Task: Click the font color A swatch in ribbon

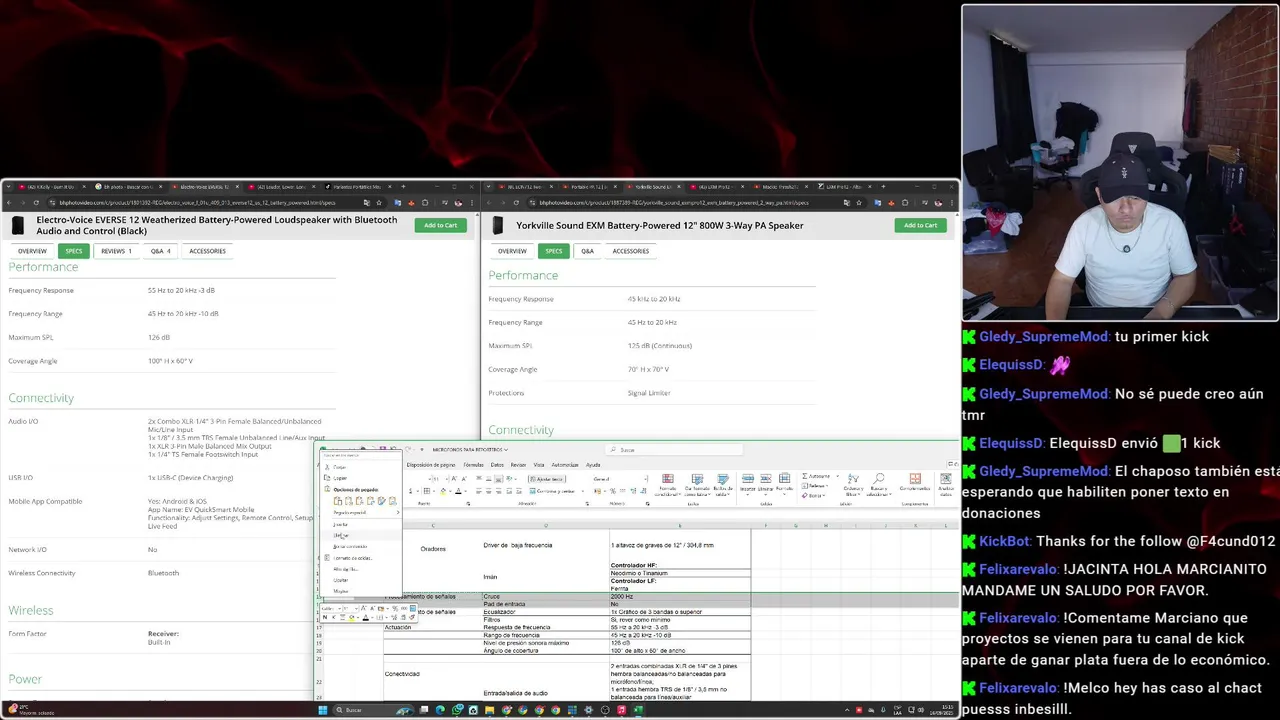Action: tap(458, 491)
